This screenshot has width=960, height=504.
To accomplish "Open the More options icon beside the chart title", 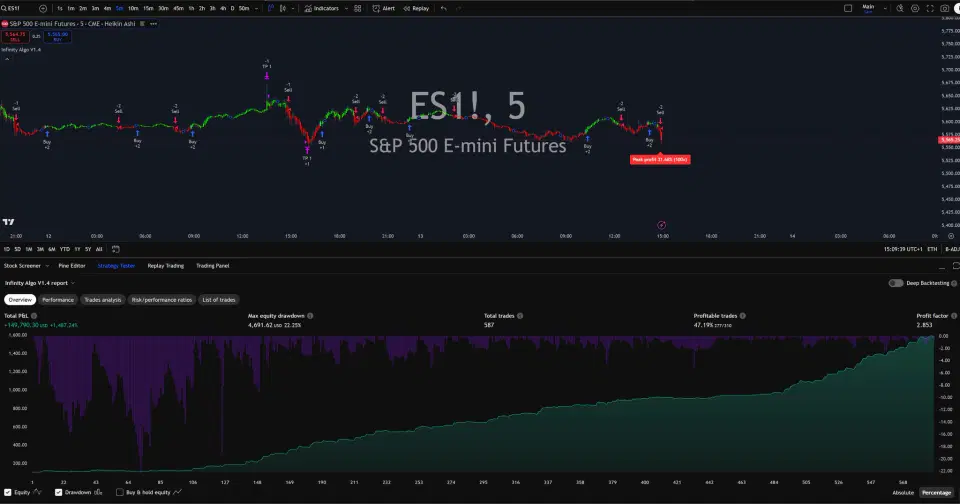I will coord(154,24).
